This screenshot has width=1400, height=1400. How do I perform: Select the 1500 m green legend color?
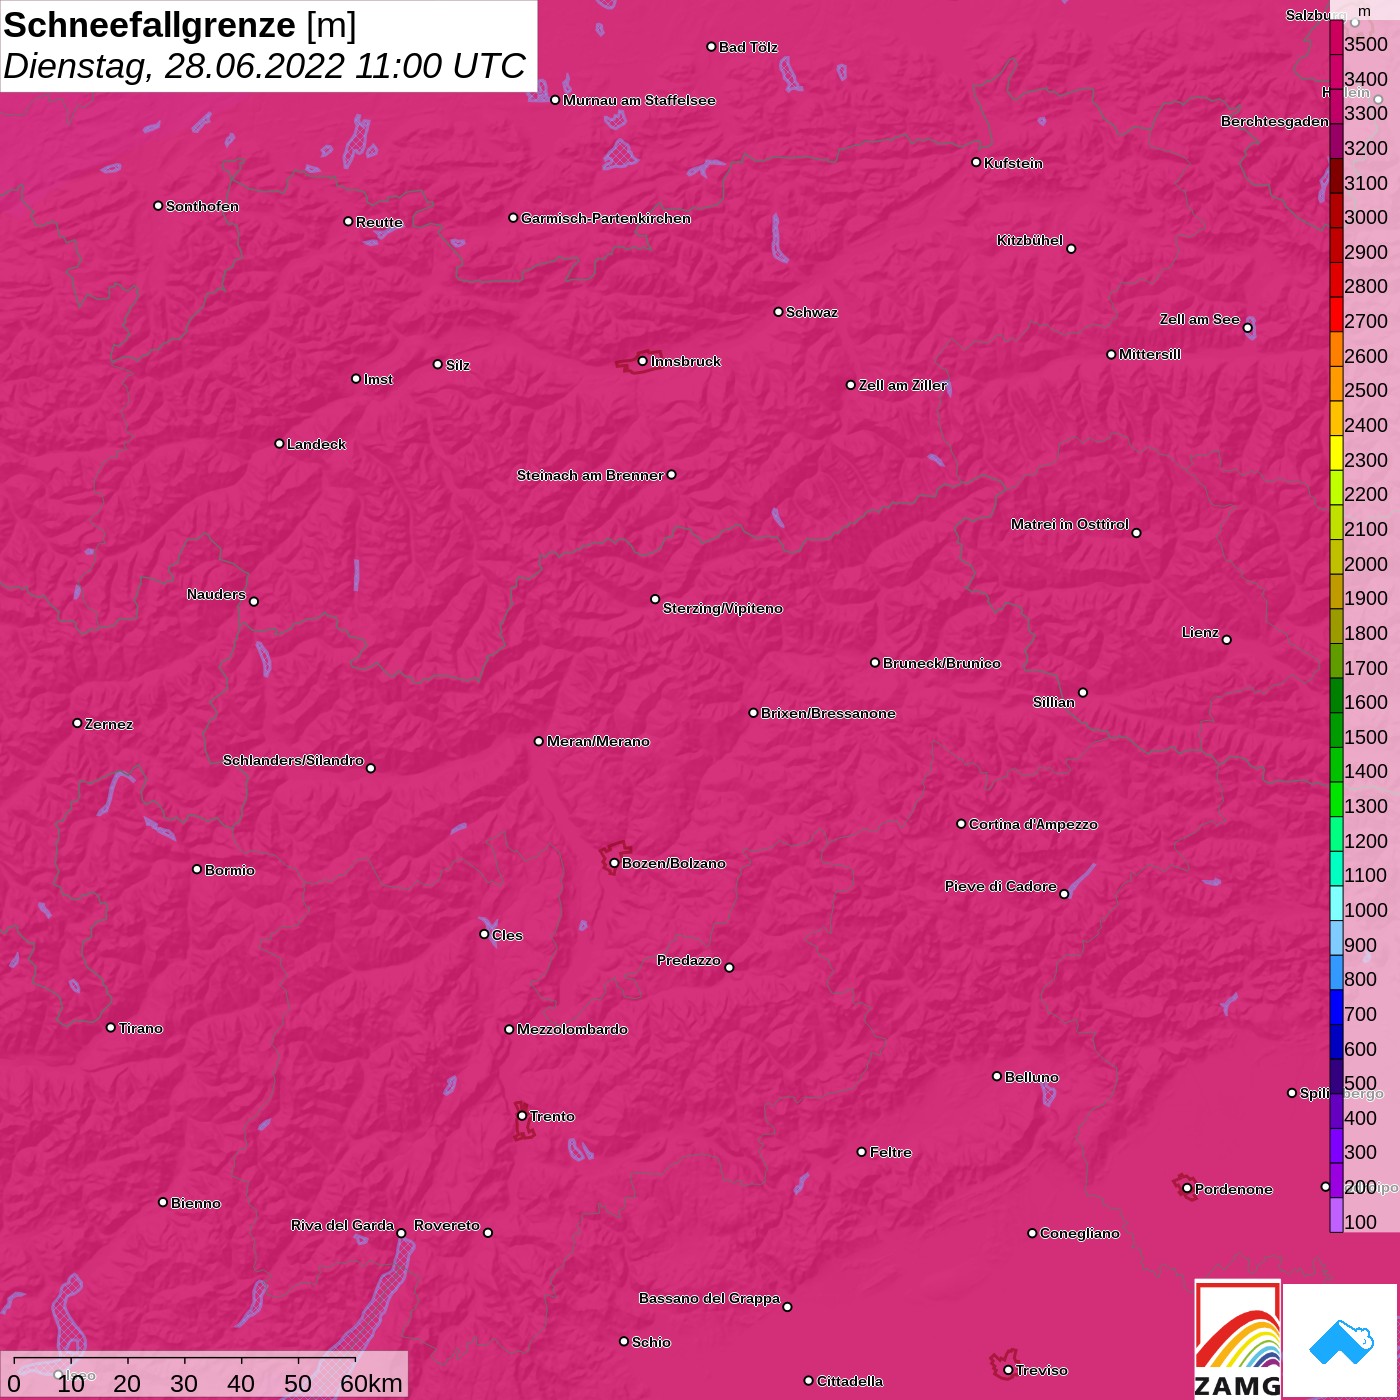tap(1336, 730)
